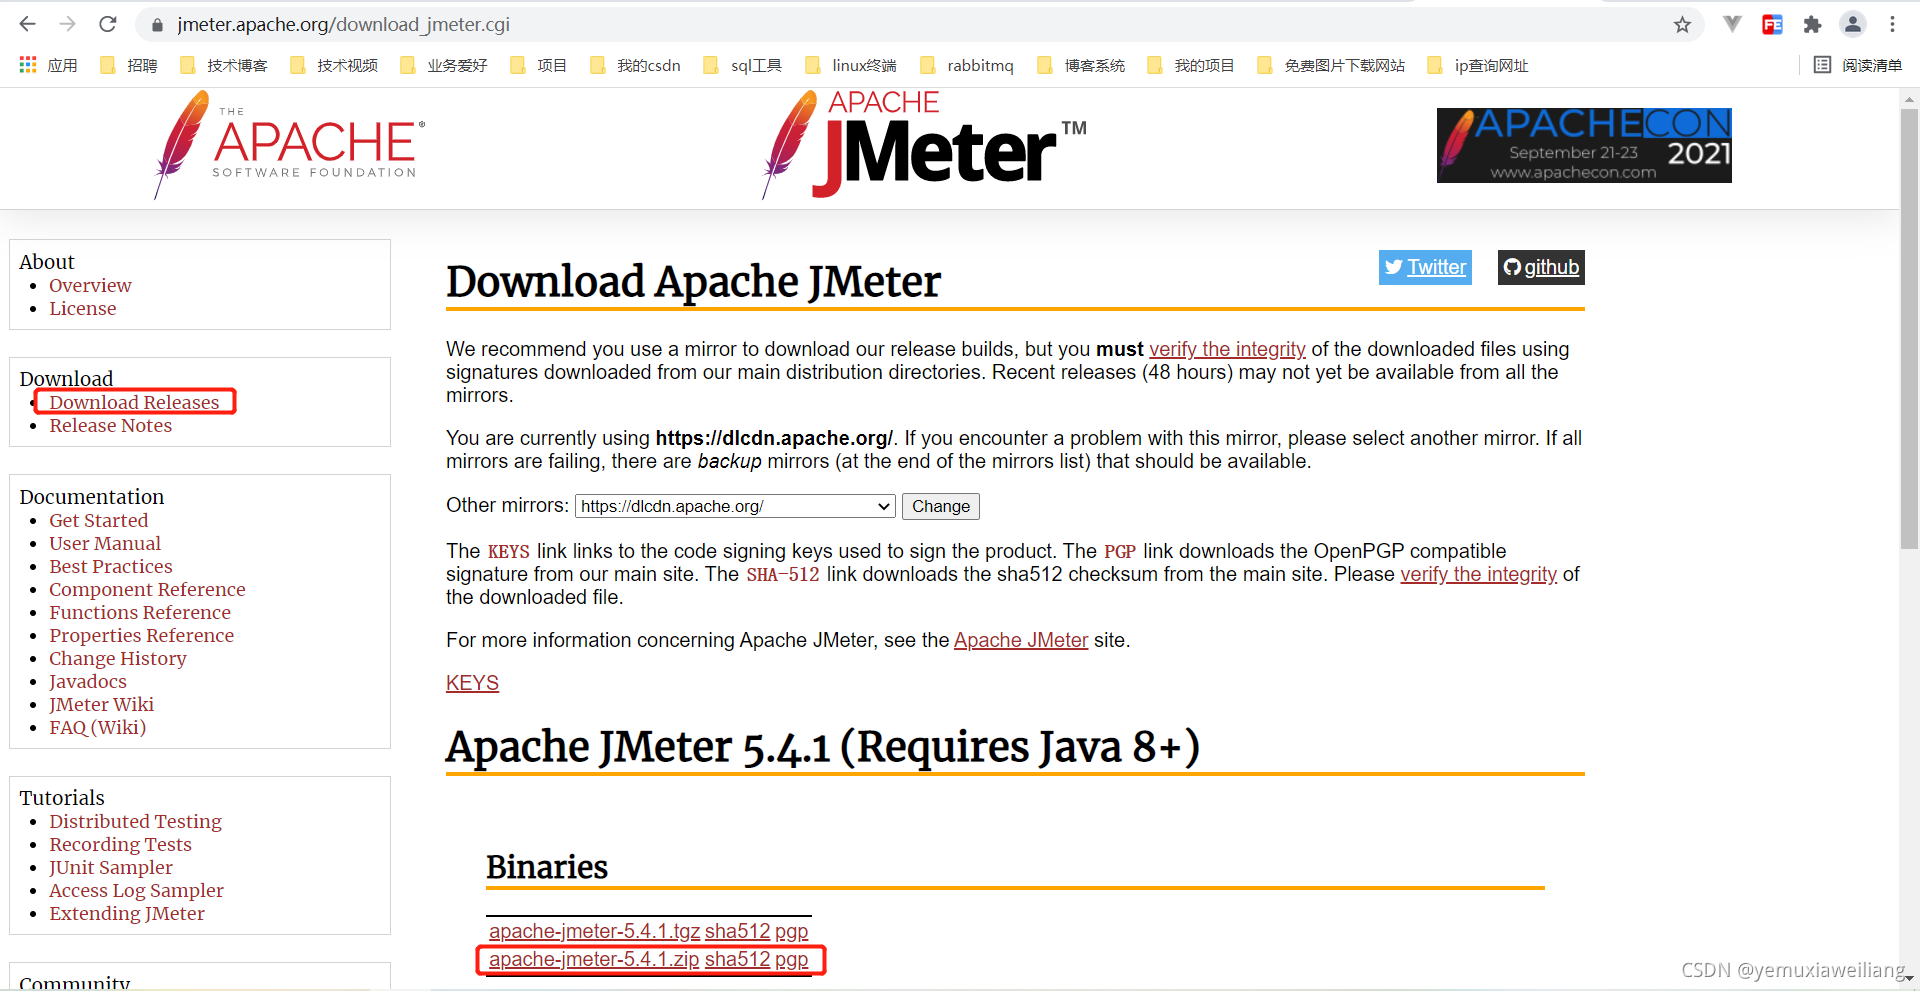Open the Functions Reference link
The image size is (1920, 991).
(x=140, y=612)
